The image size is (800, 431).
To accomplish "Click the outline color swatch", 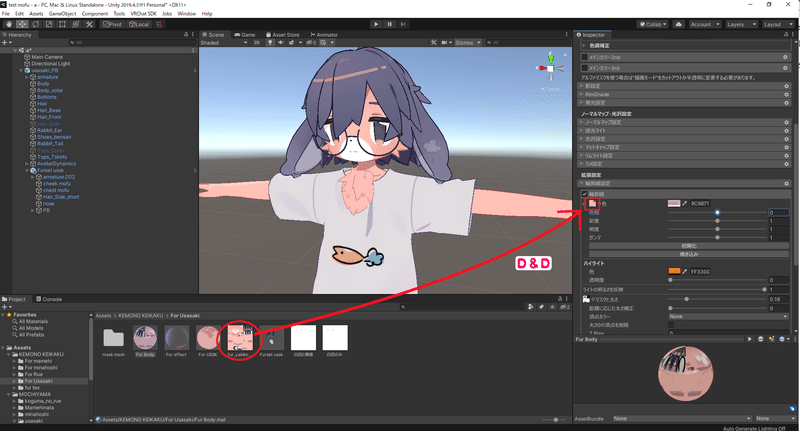I will (674, 203).
